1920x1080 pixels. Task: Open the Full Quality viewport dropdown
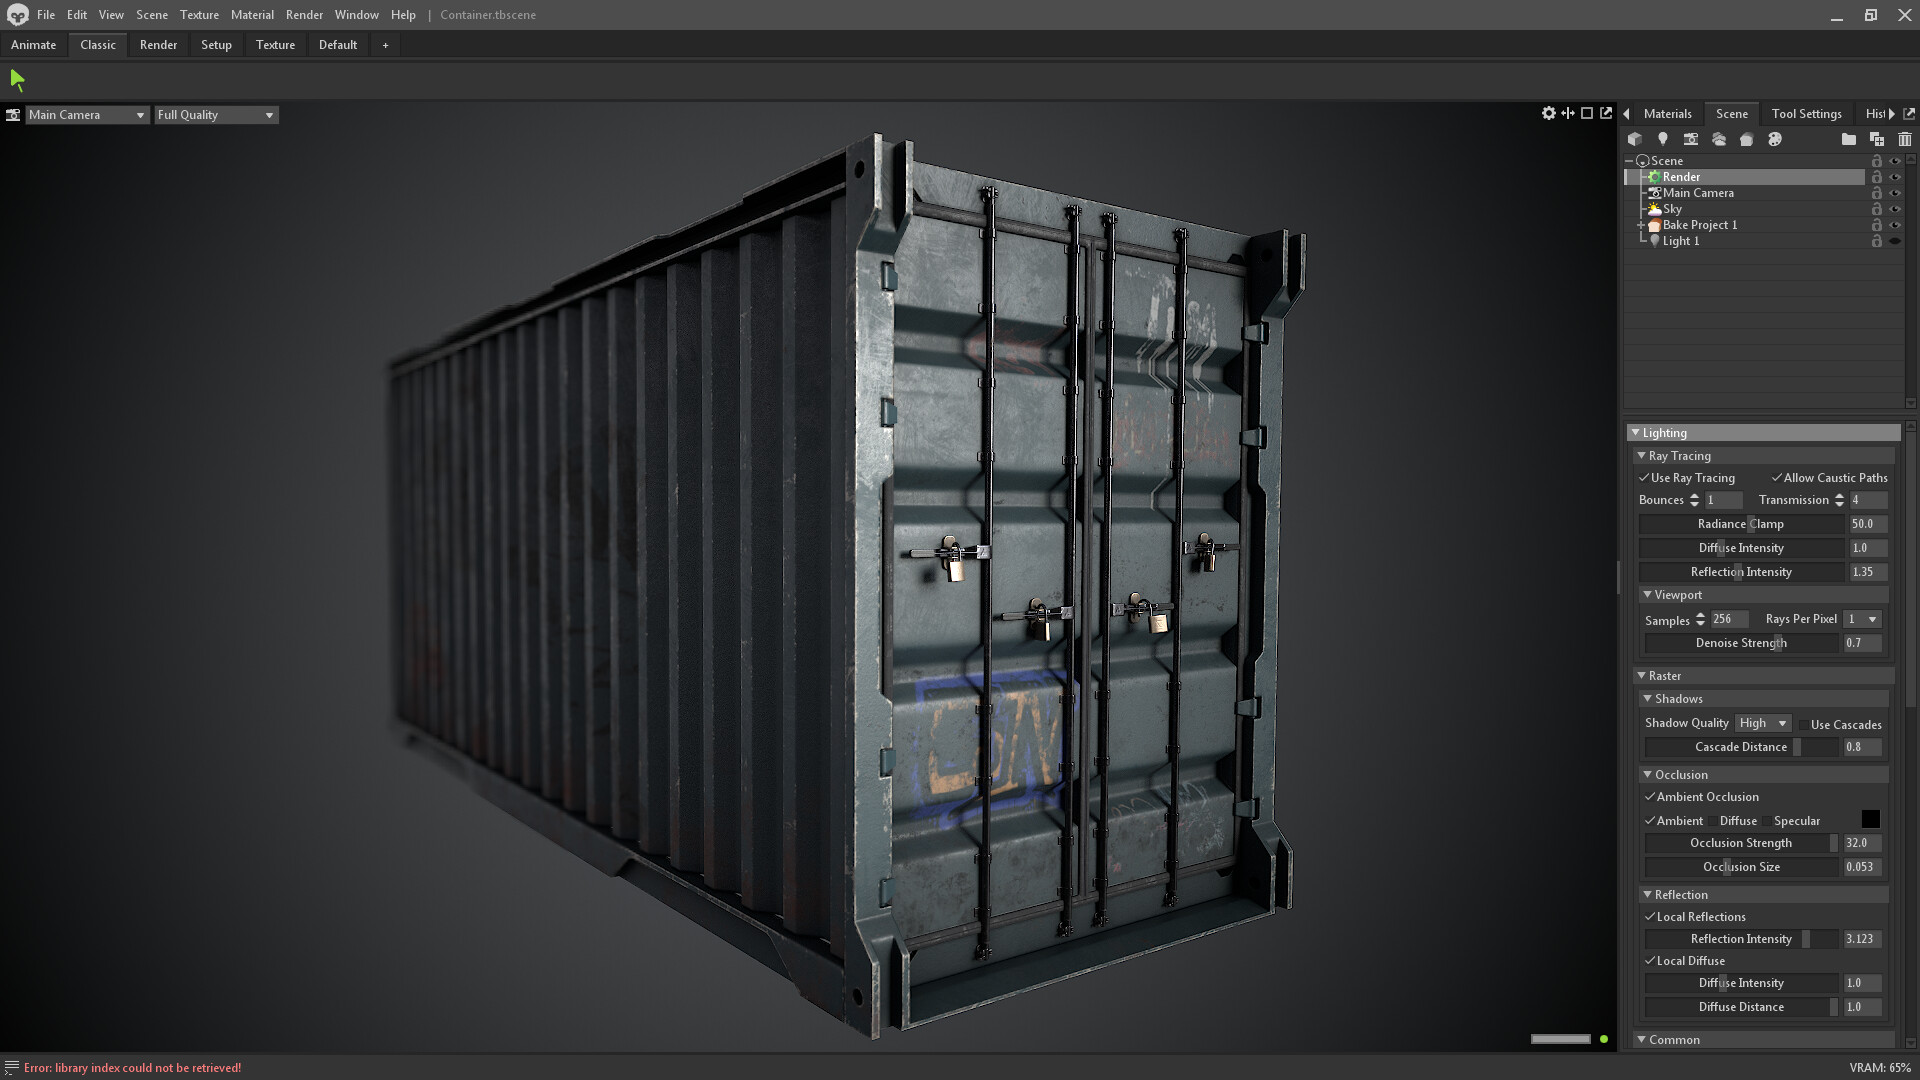pos(215,114)
